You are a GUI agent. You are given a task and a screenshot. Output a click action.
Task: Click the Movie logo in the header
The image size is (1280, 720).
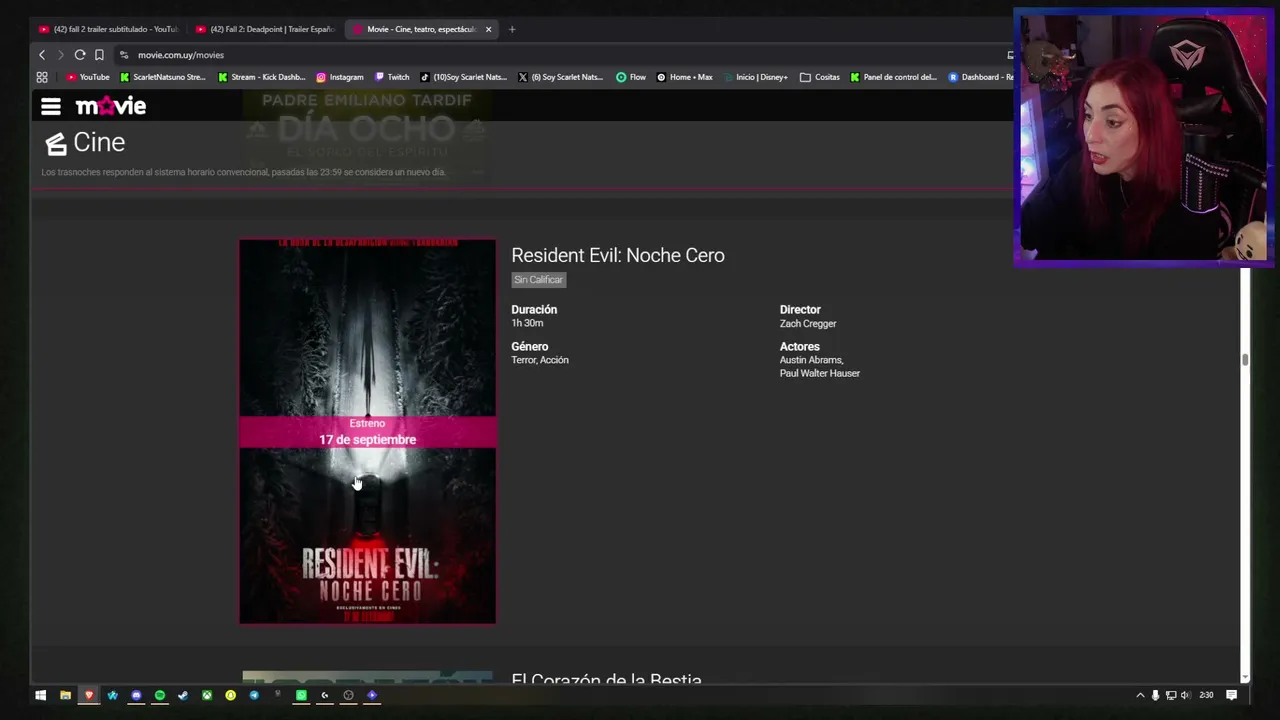[111, 106]
